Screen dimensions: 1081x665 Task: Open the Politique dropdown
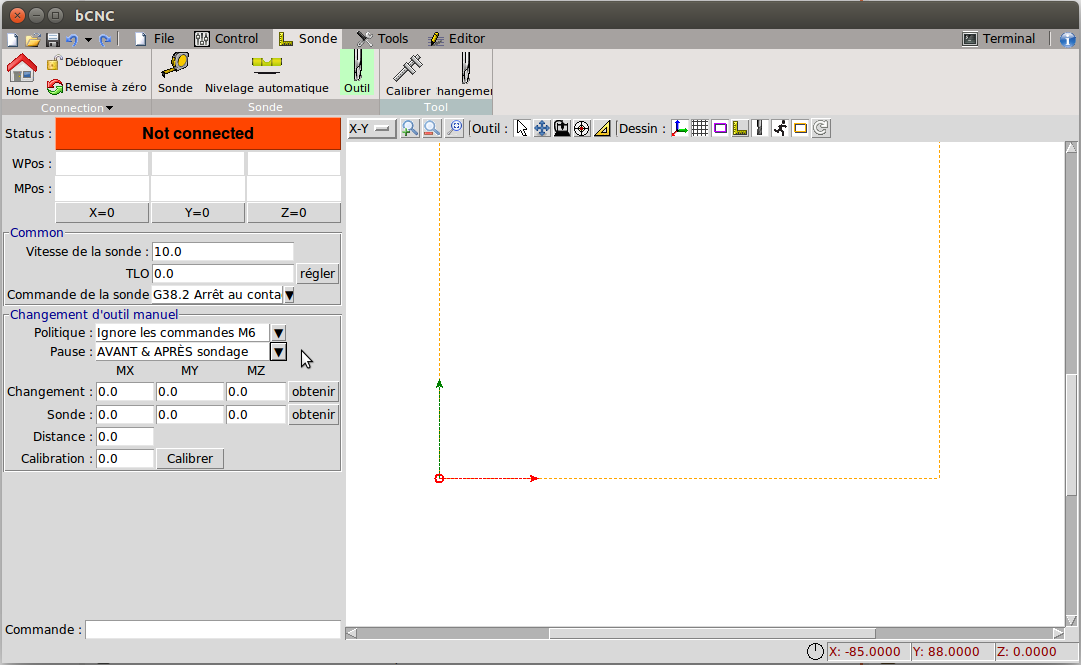pyautogui.click(x=278, y=333)
